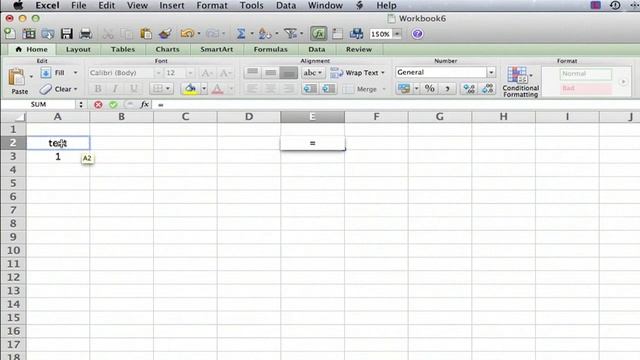Cancel formula entry with red X

pos(98,104)
